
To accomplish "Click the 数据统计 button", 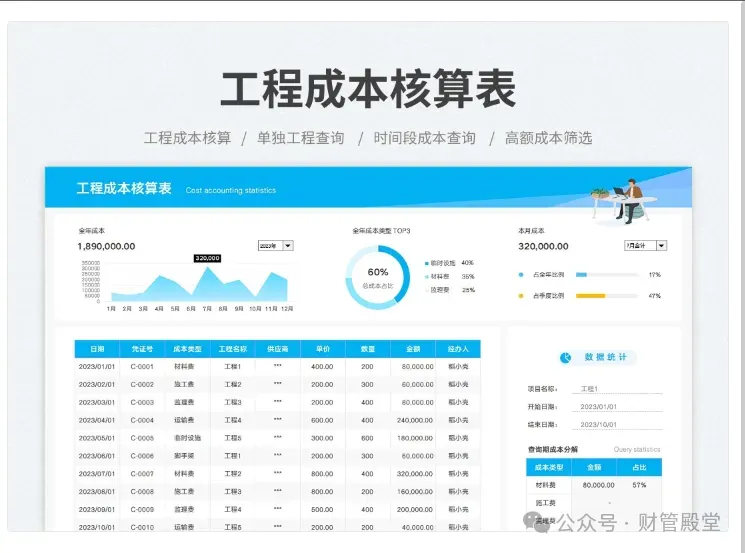I will (597, 357).
